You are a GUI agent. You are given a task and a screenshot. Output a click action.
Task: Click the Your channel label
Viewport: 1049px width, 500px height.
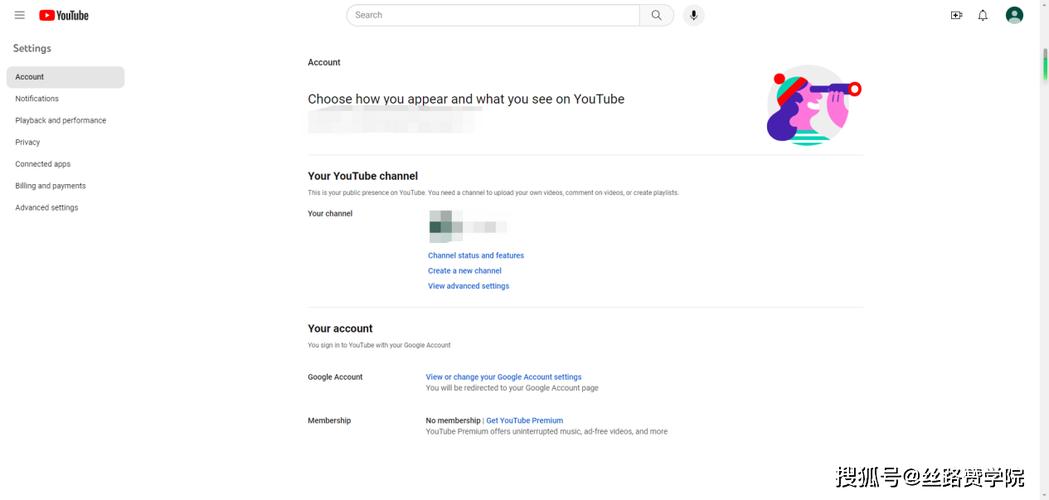click(330, 214)
